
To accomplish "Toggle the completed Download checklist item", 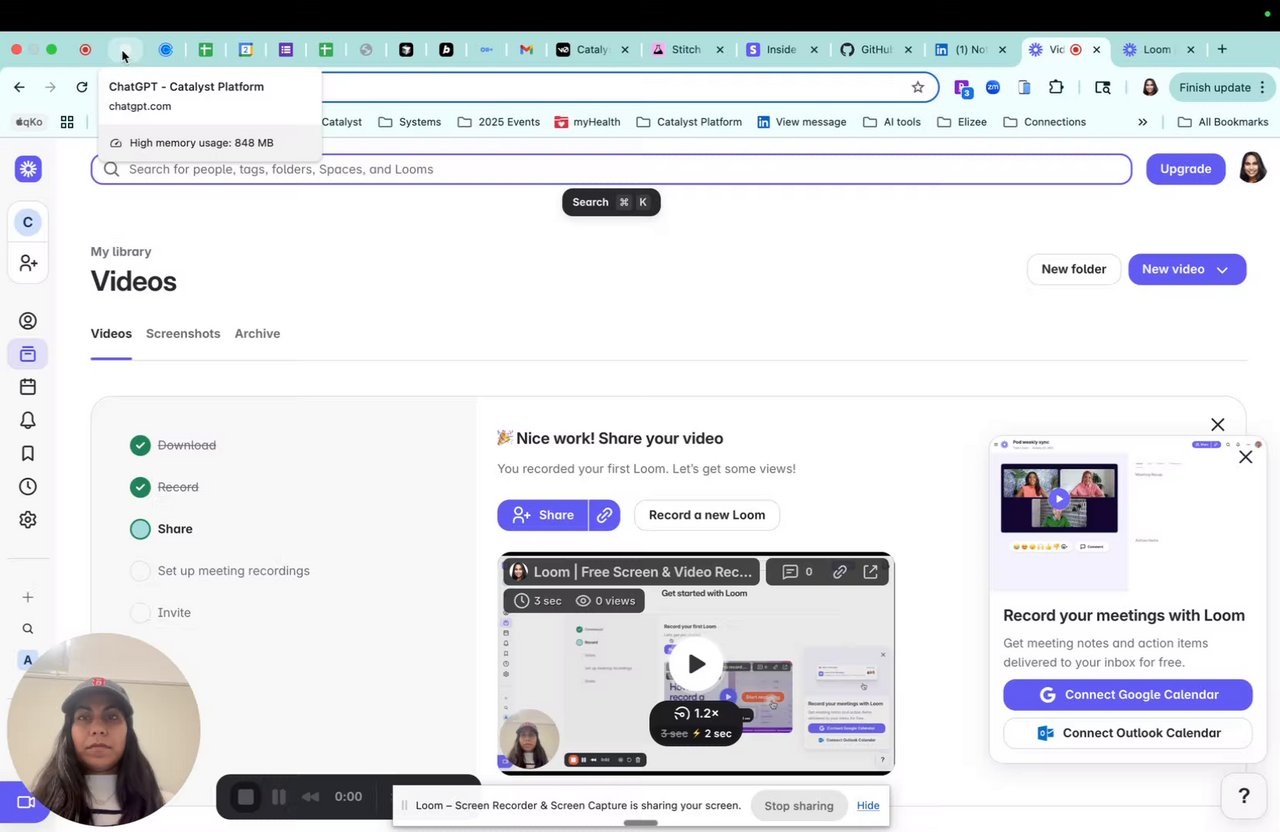I will click(140, 445).
